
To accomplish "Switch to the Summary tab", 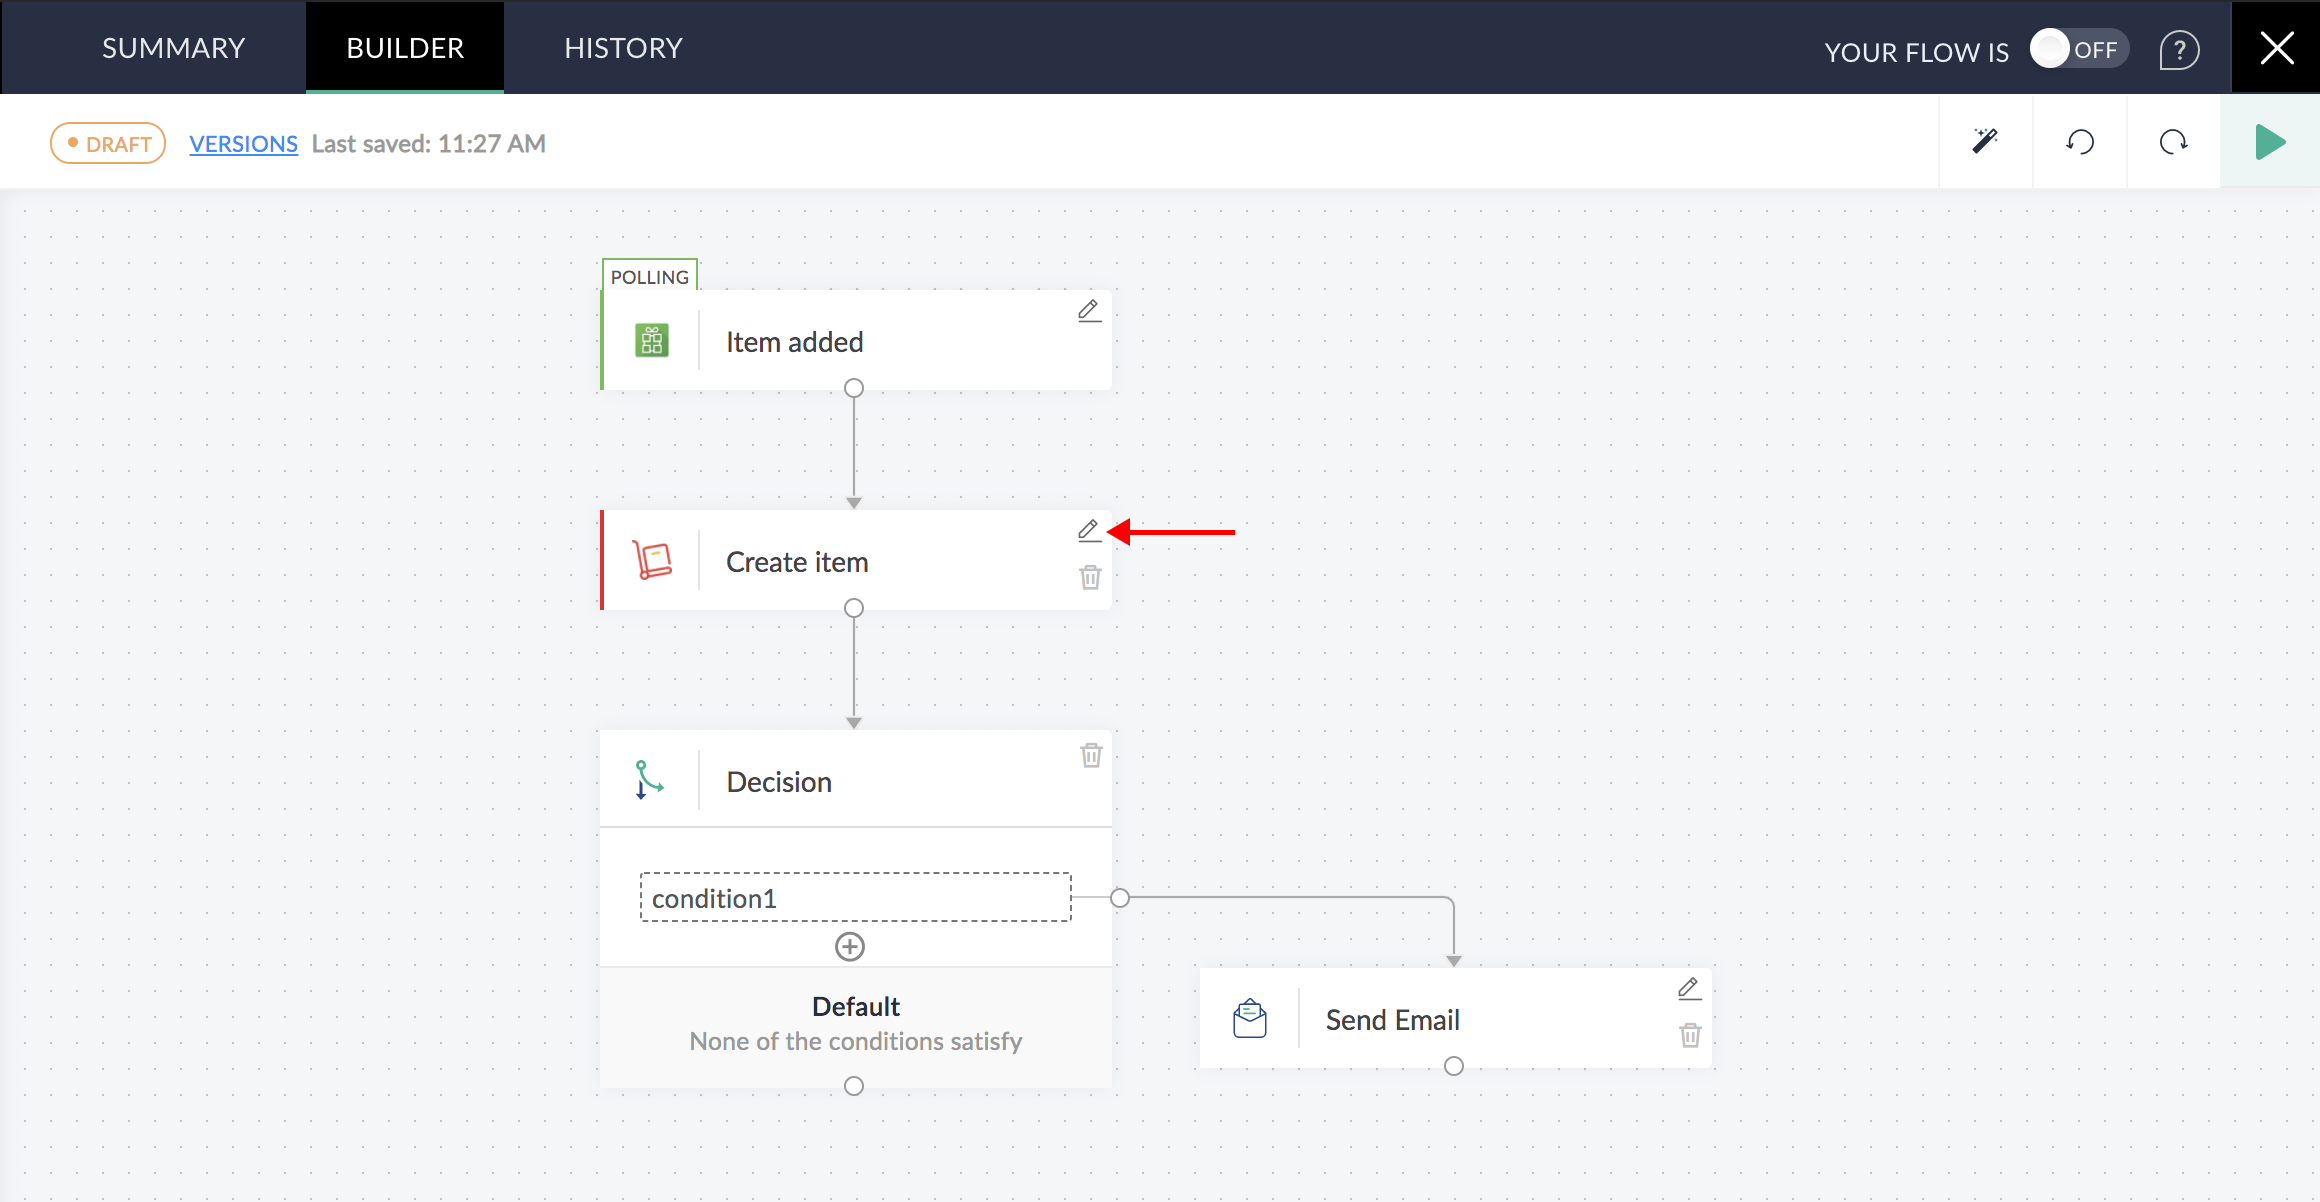I will click(x=172, y=47).
